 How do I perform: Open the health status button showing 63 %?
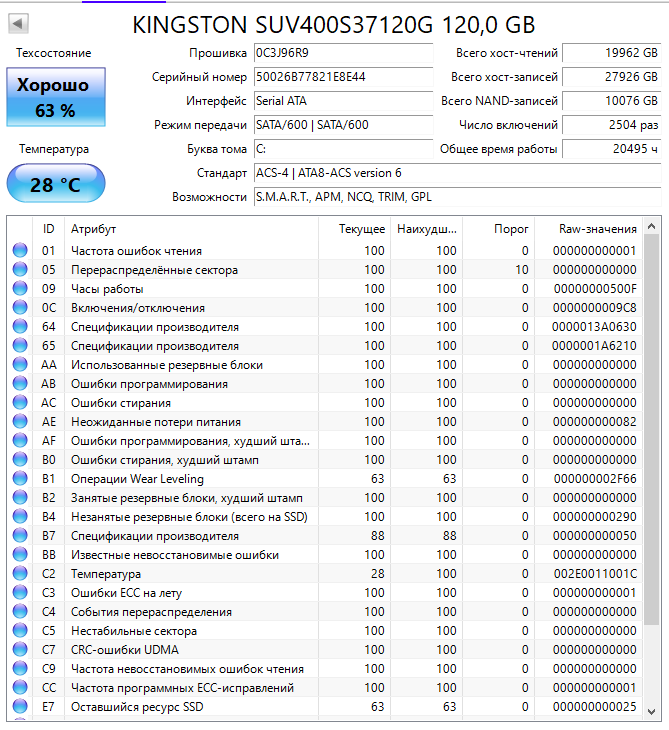56,97
